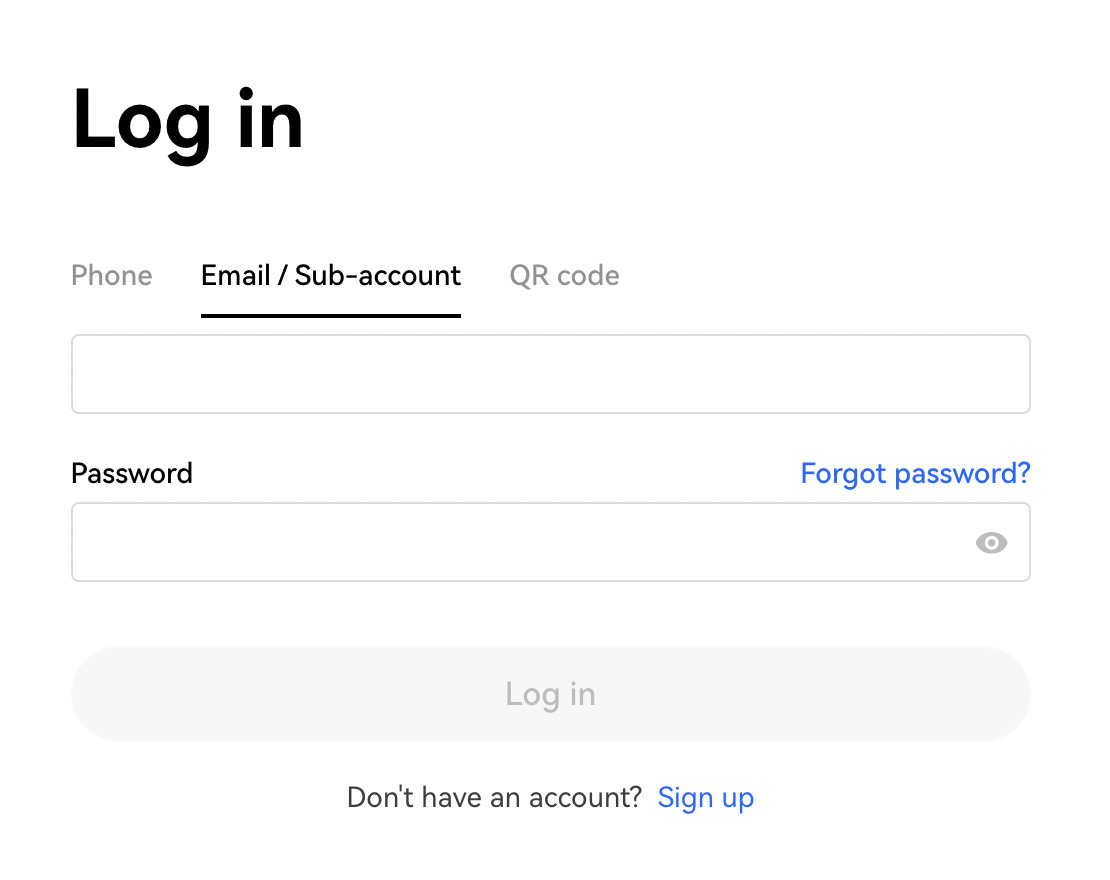Choose Phone as login method
Viewport: 1110px width, 880px height.
click(x=112, y=275)
